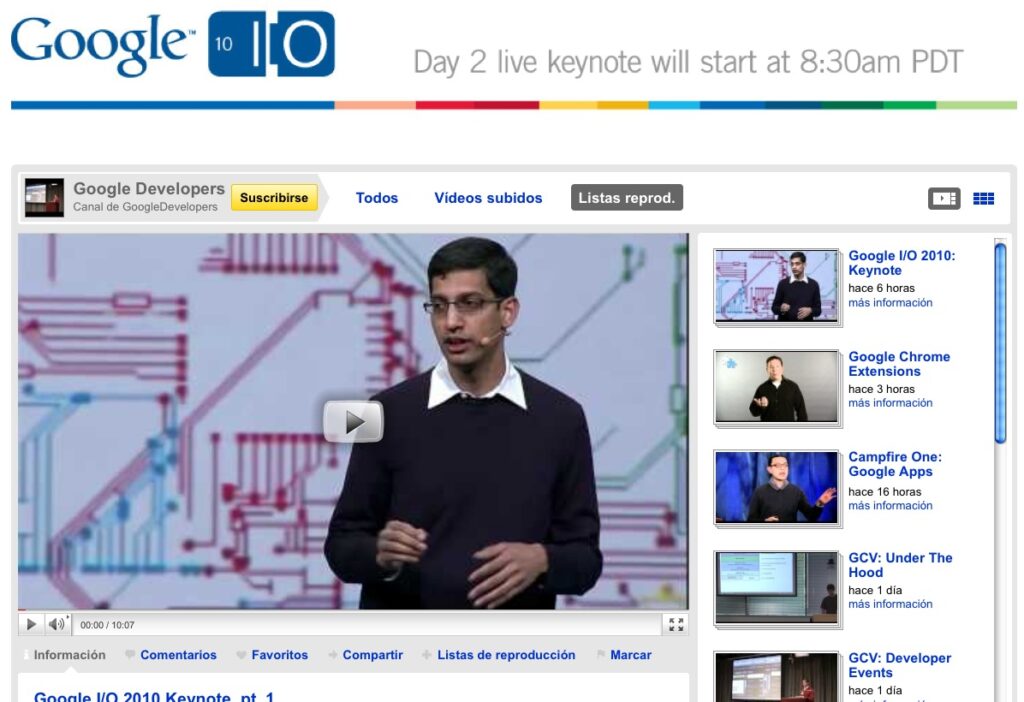The height and width of the screenshot is (702, 1024).
Task: Select the Listas reprod. tab
Action: click(x=627, y=198)
